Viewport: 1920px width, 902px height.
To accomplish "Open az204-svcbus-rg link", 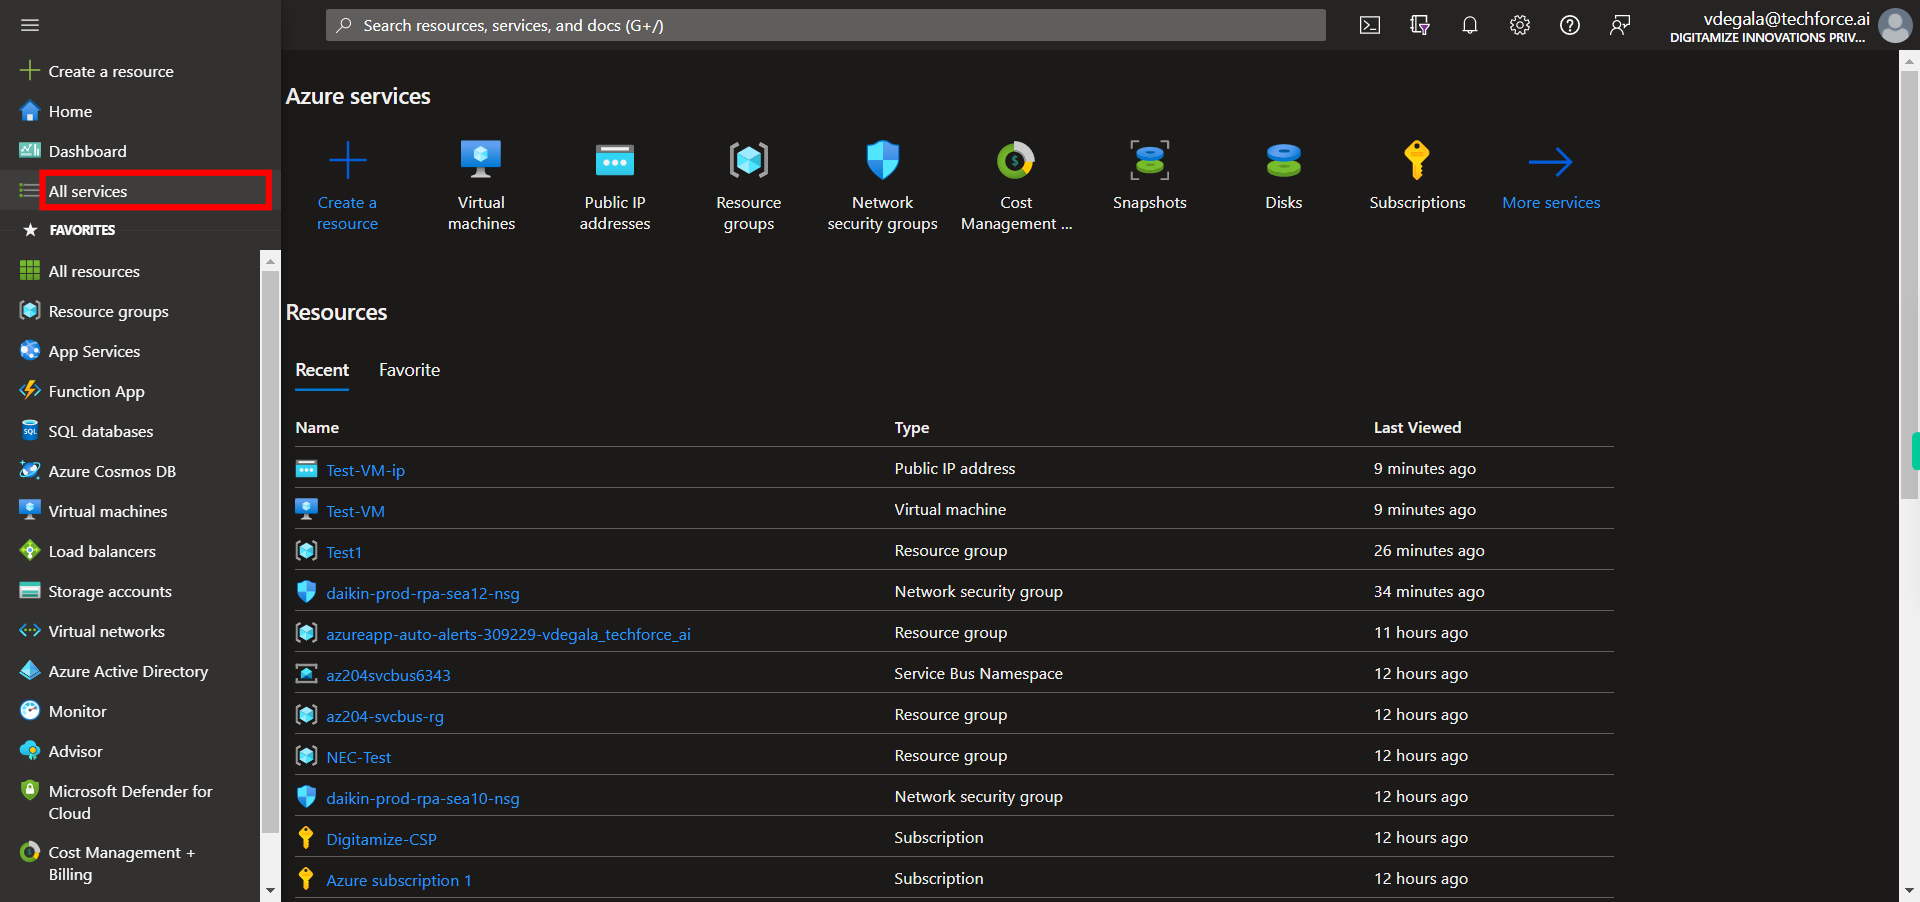I will tap(385, 716).
